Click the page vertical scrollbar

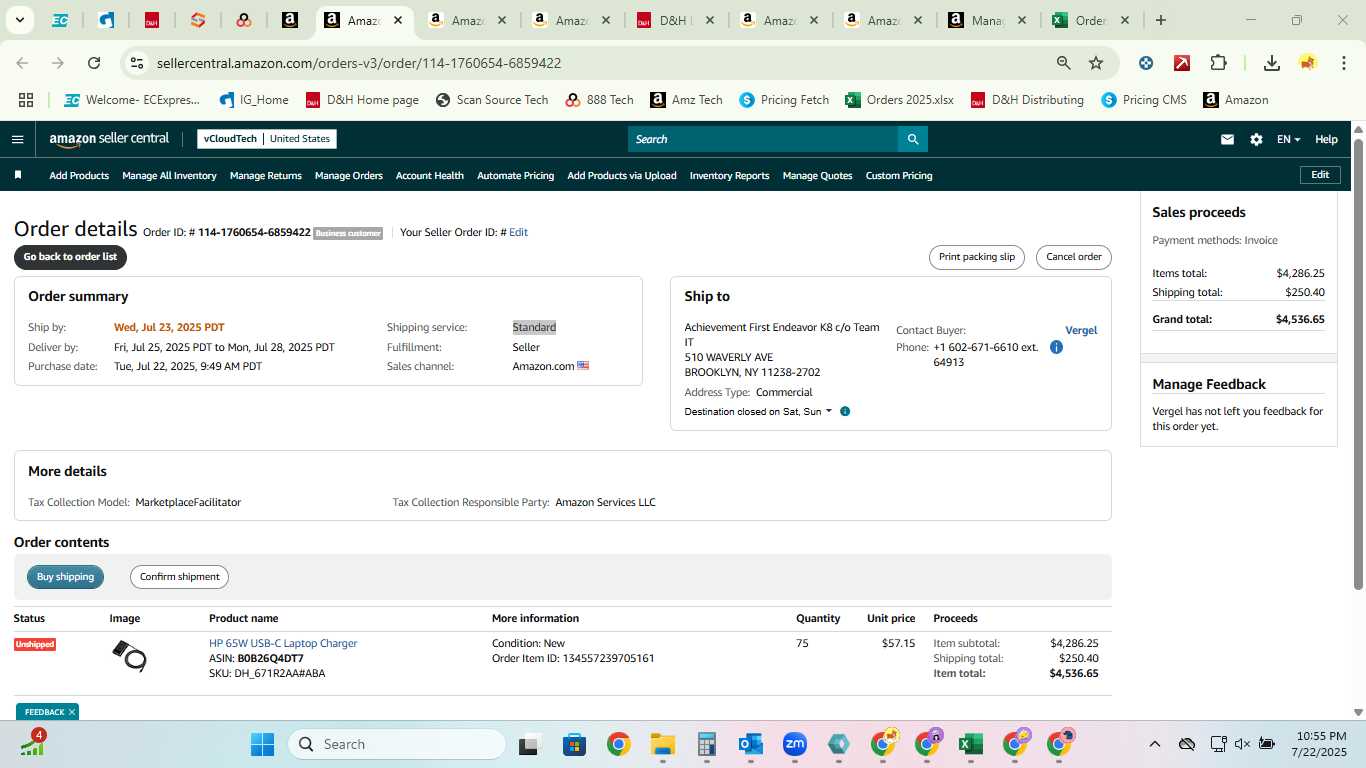[1358, 364]
